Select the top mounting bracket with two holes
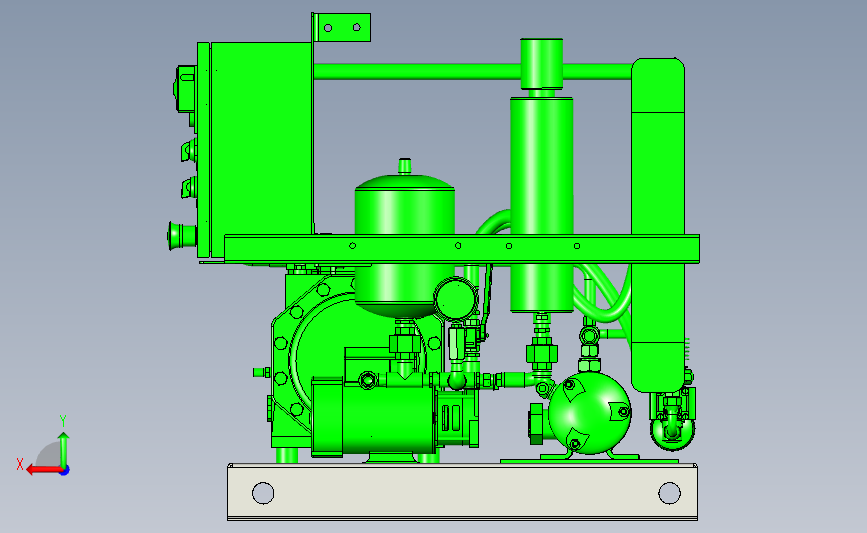This screenshot has width=867, height=533. coord(342,27)
